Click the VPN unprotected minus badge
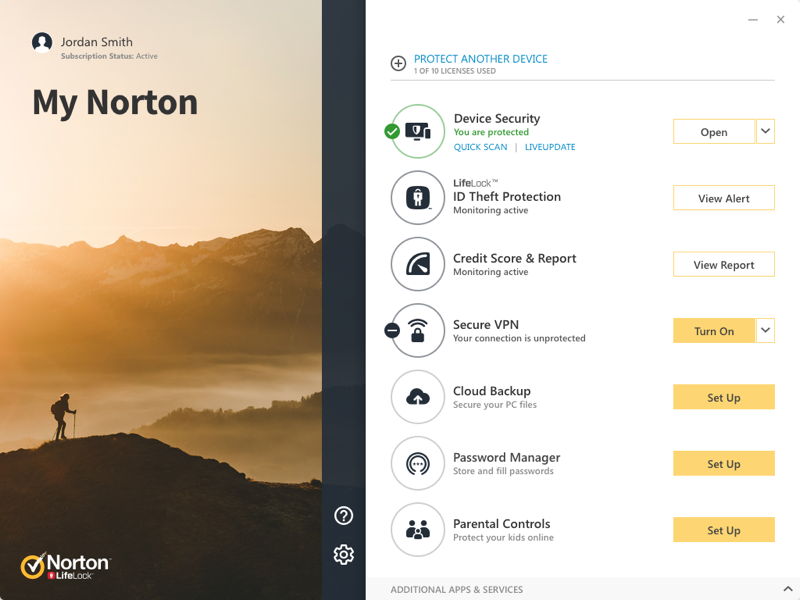The height and width of the screenshot is (600, 800). (392, 331)
